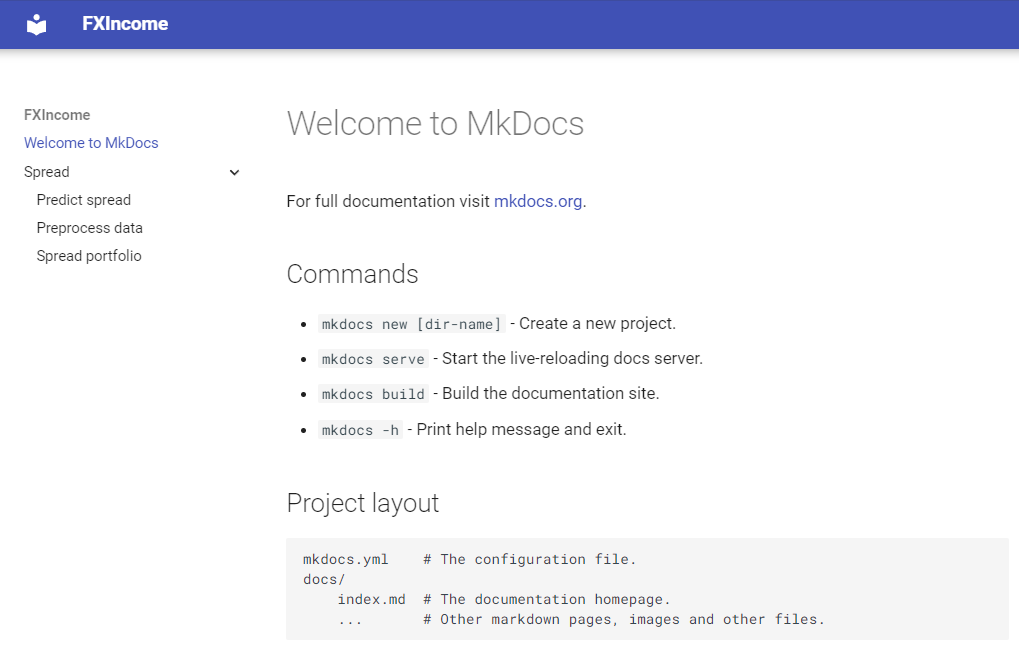Expand the Spread navigation section
This screenshot has width=1019, height=668.
234,172
